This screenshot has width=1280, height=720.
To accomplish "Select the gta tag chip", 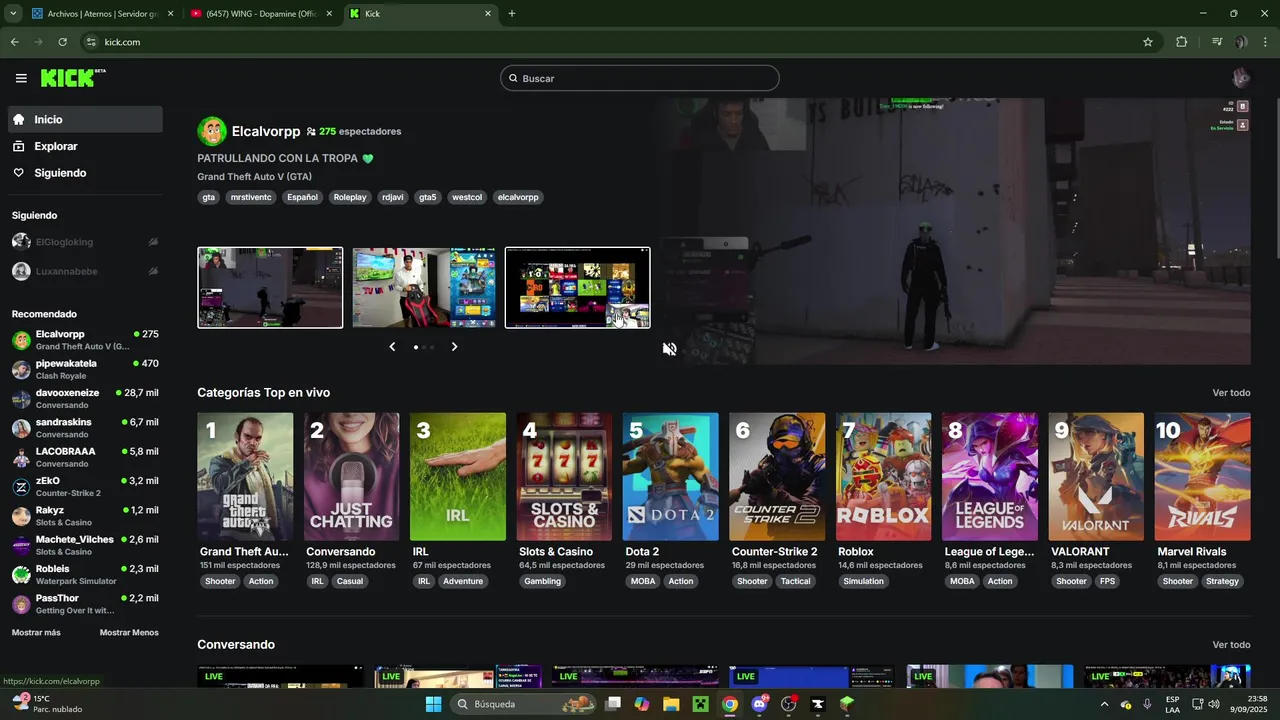I will point(209,197).
